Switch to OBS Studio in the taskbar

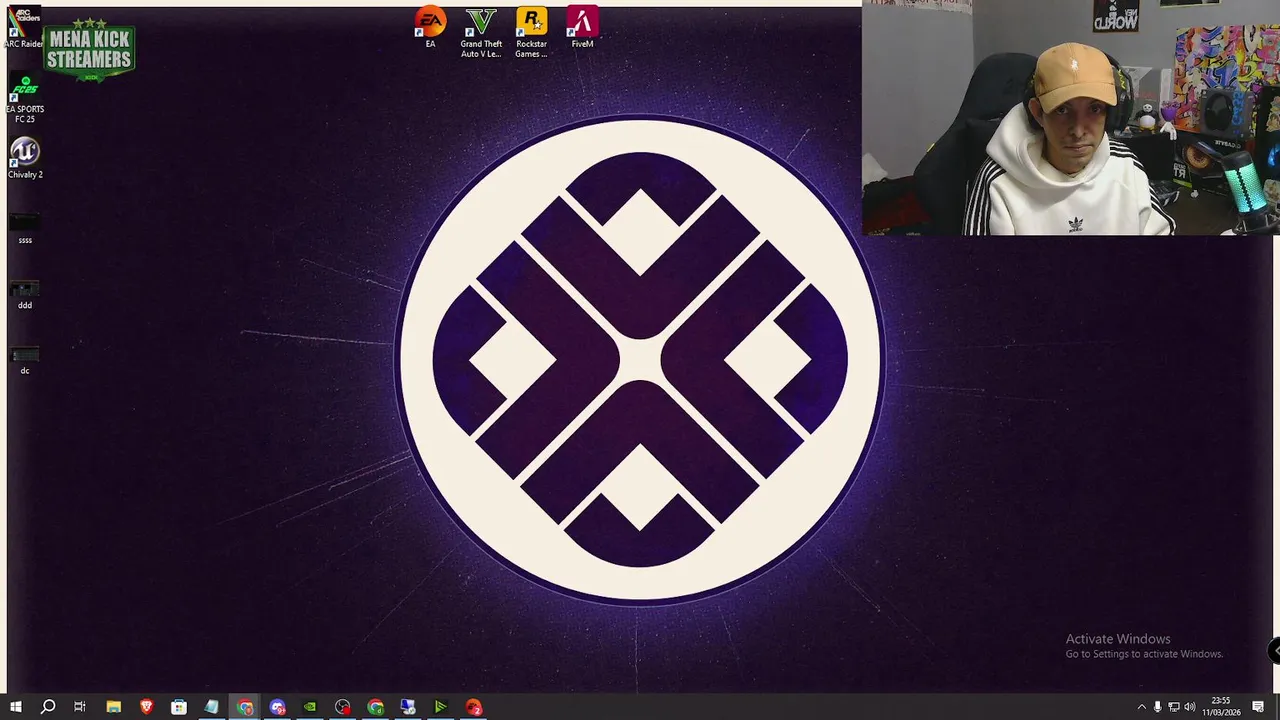pos(343,707)
